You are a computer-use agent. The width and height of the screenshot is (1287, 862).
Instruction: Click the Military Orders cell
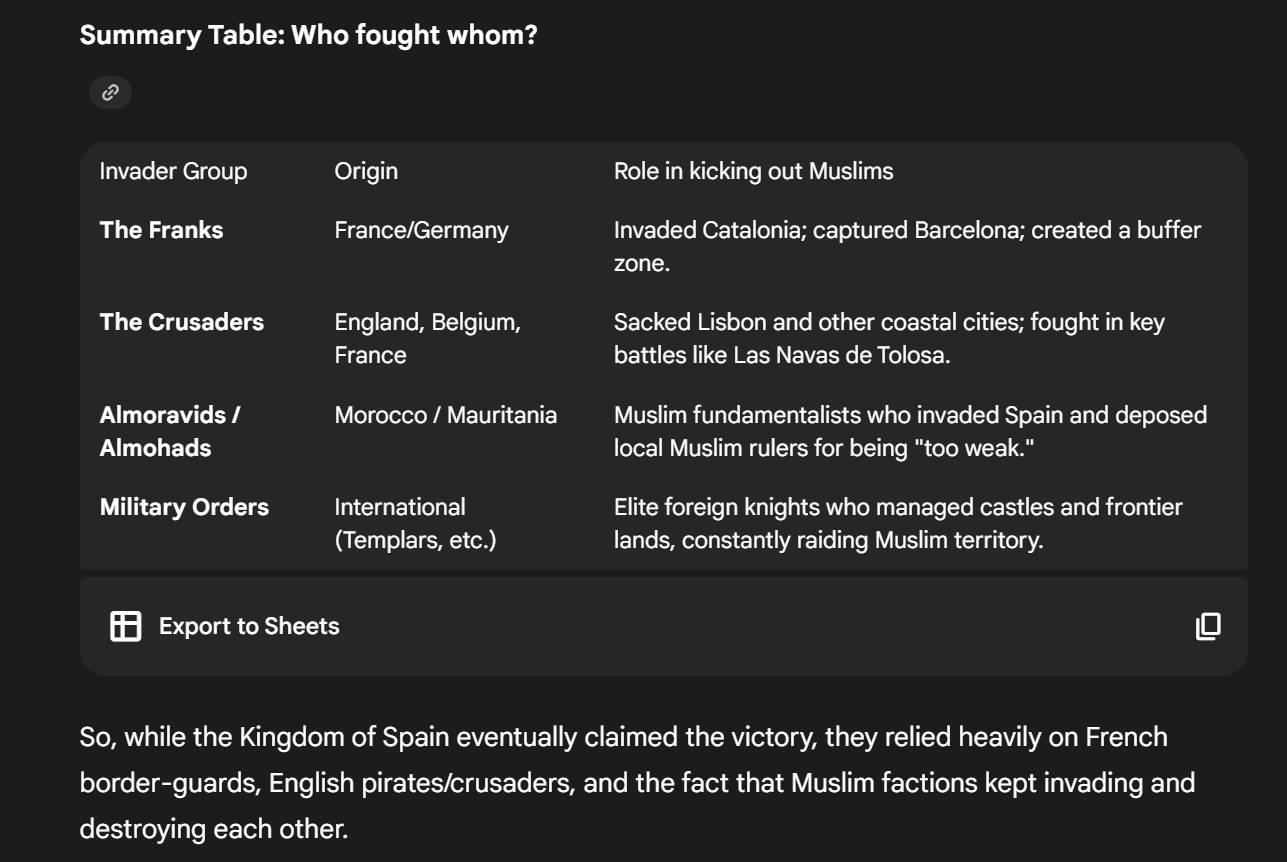coord(184,507)
